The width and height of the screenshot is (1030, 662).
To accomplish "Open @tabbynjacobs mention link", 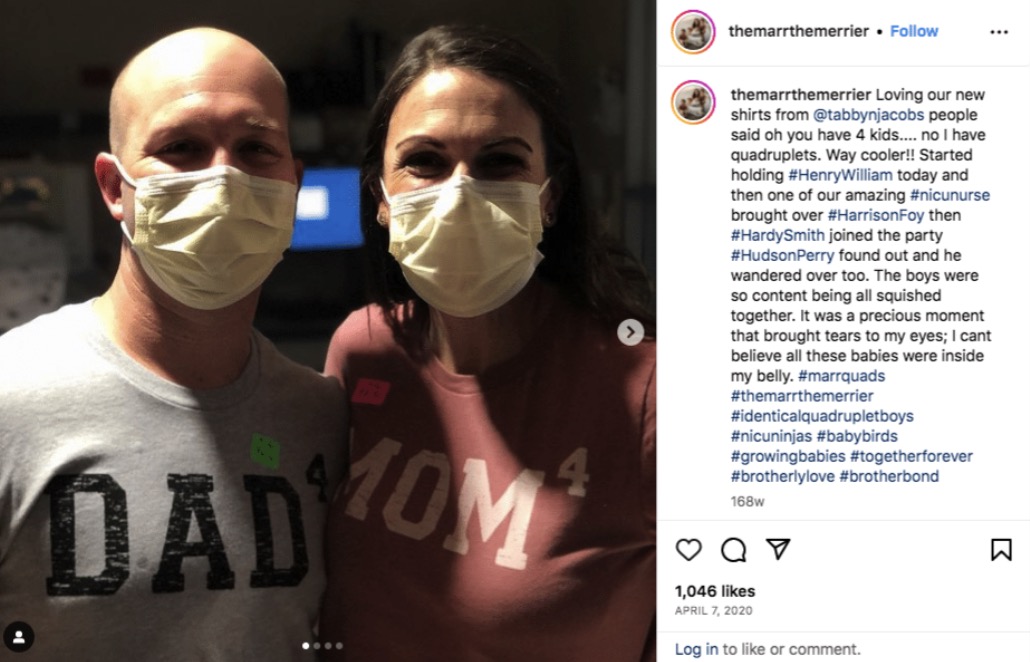I will 868,114.
